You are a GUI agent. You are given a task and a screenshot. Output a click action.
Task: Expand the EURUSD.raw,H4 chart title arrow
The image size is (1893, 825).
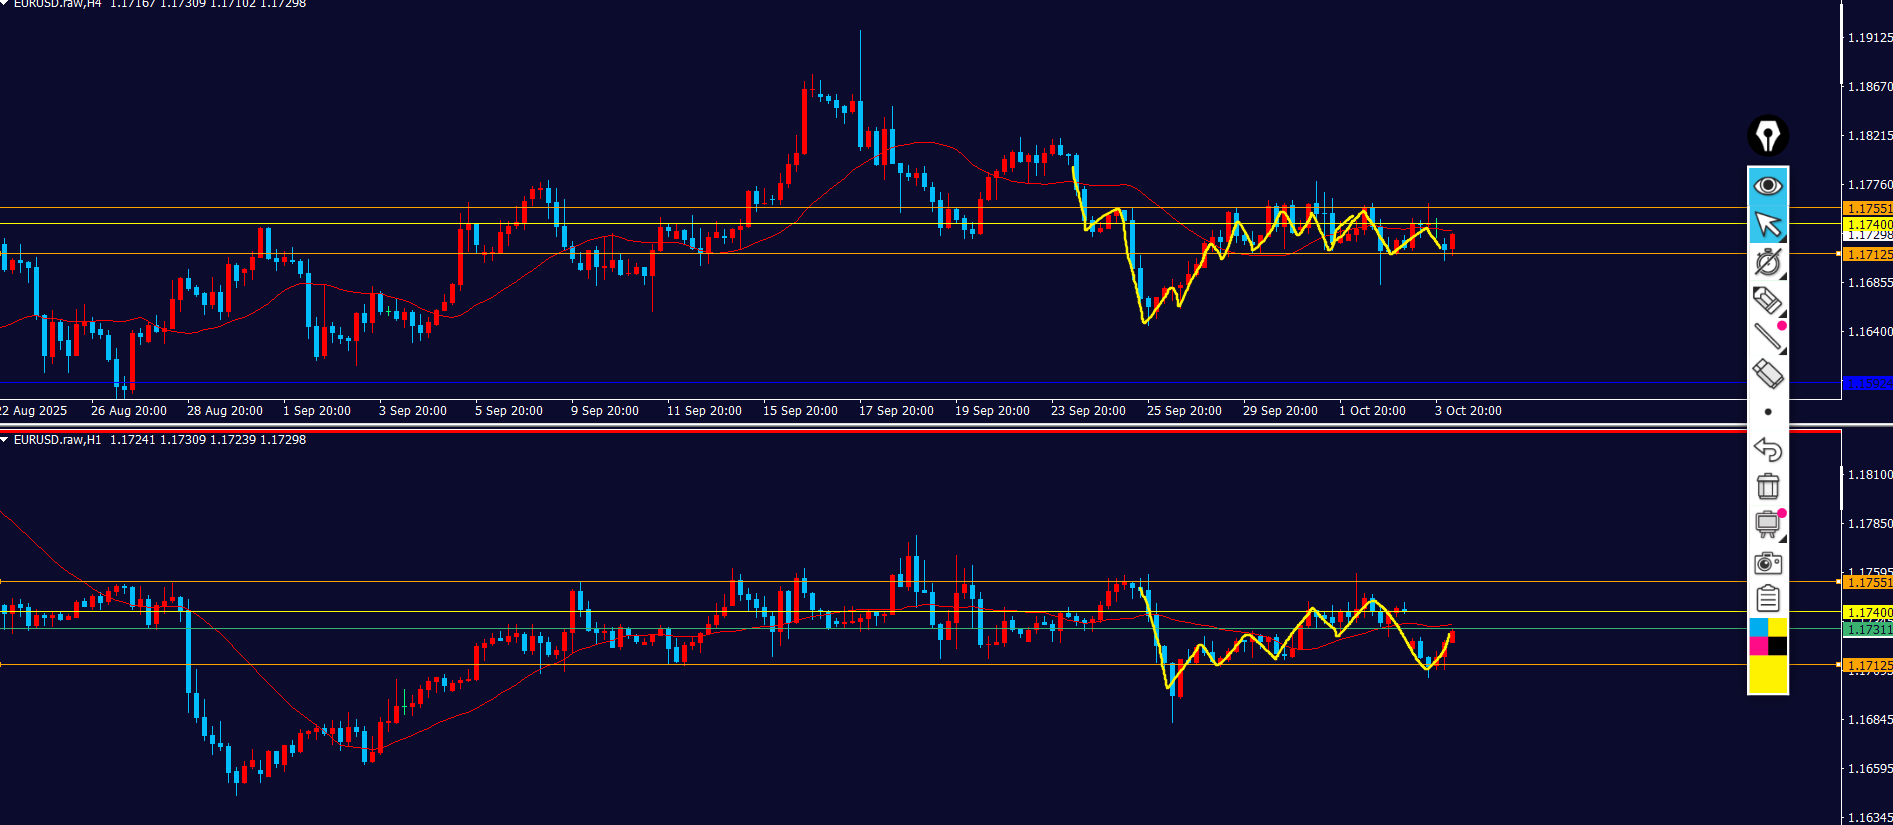point(5,4)
